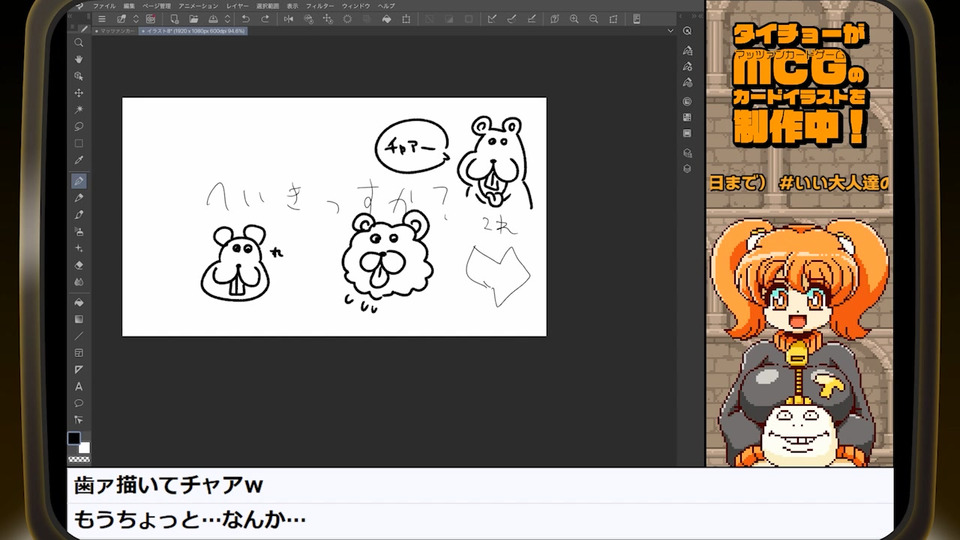
Task: Activate the Text tool
Action: click(79, 386)
